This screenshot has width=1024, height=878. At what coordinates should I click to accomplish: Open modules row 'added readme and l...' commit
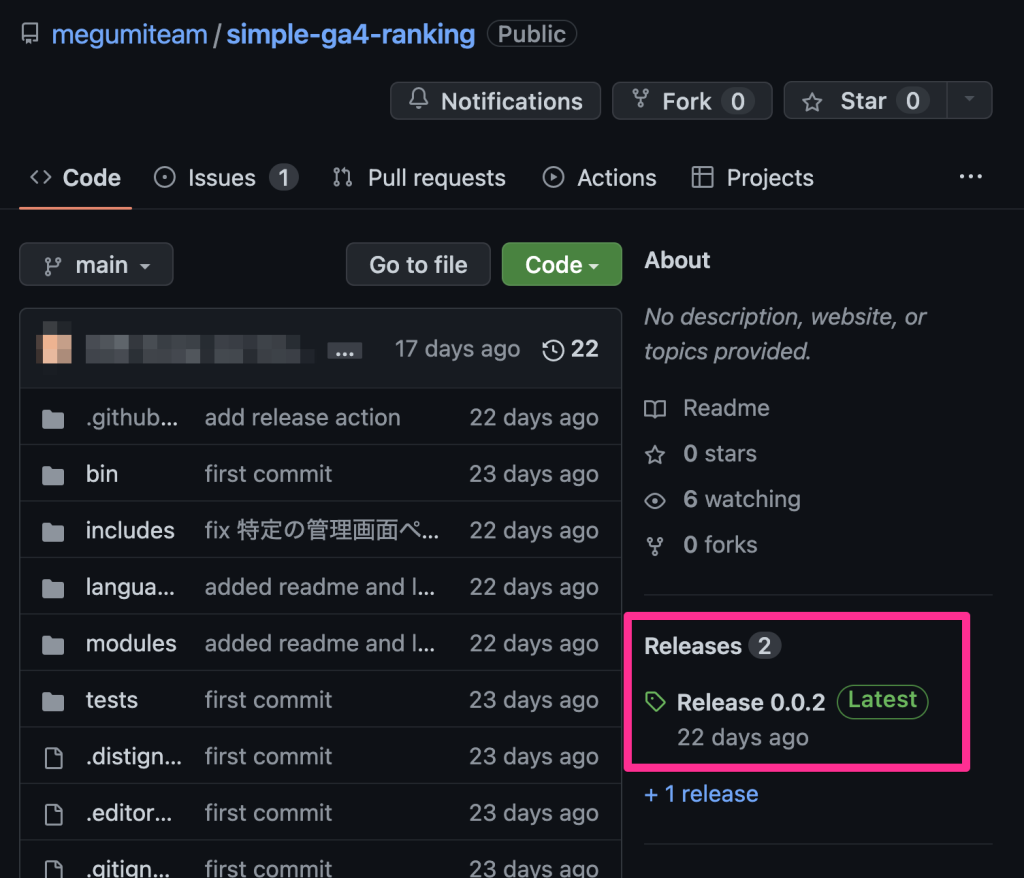[x=319, y=643]
